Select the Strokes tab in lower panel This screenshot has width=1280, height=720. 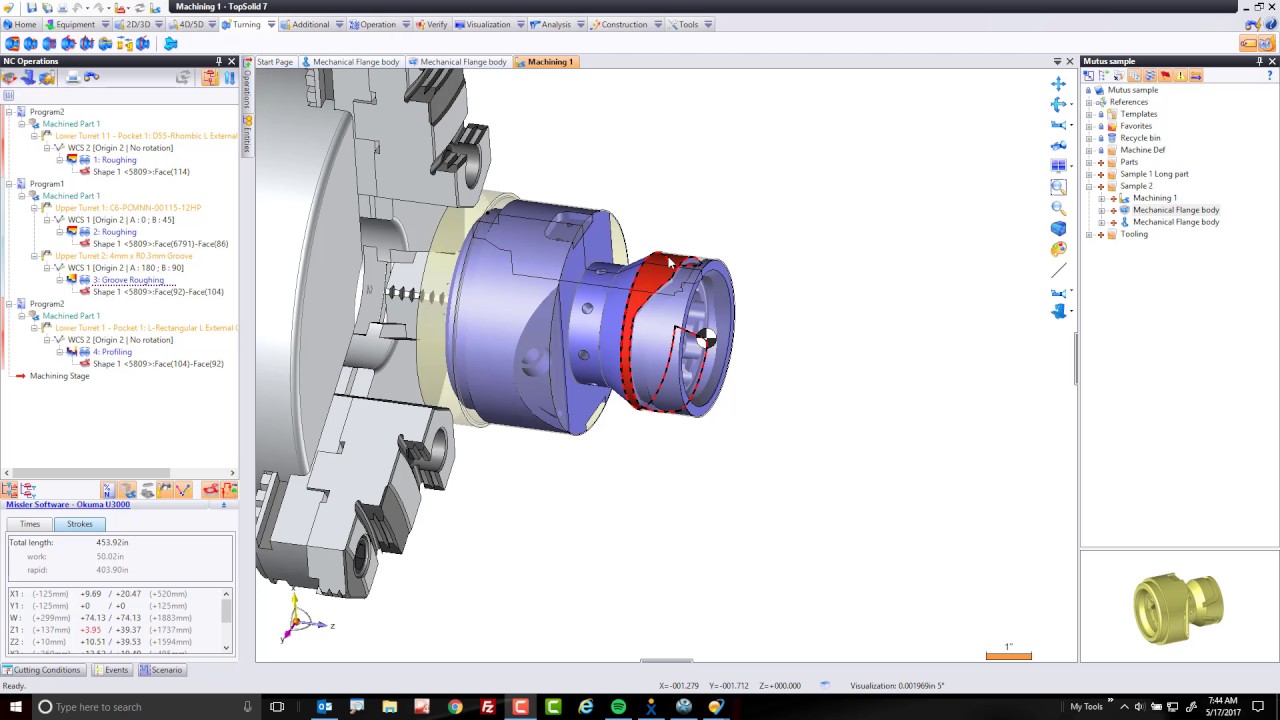[80, 524]
